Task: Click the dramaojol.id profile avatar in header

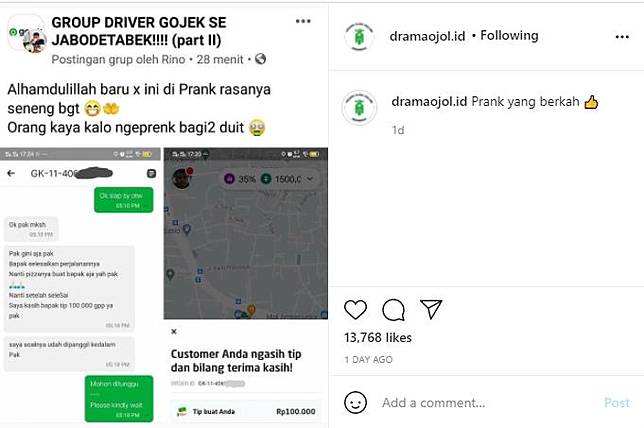Action: (359, 37)
